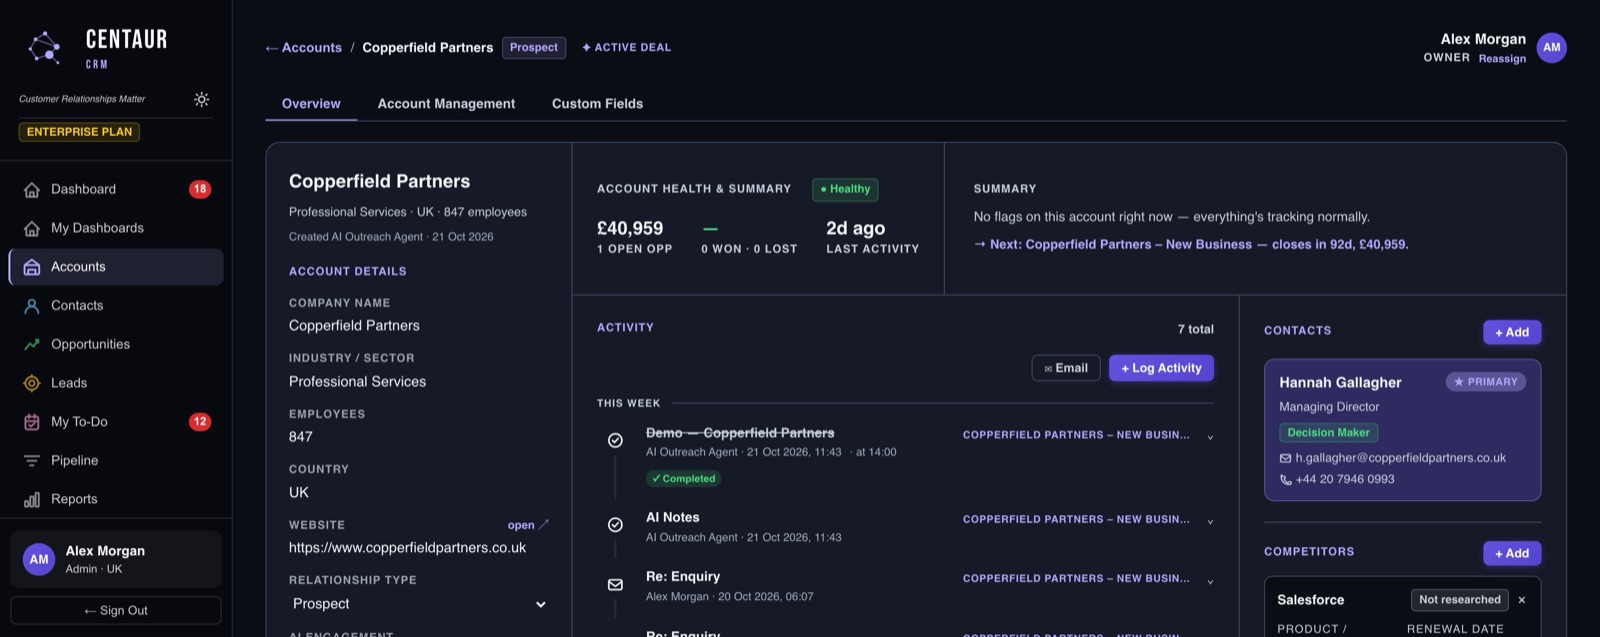Screen dimensions: 1600x637
Task: Remove Salesforce competitor with X
Action: click(x=1522, y=600)
